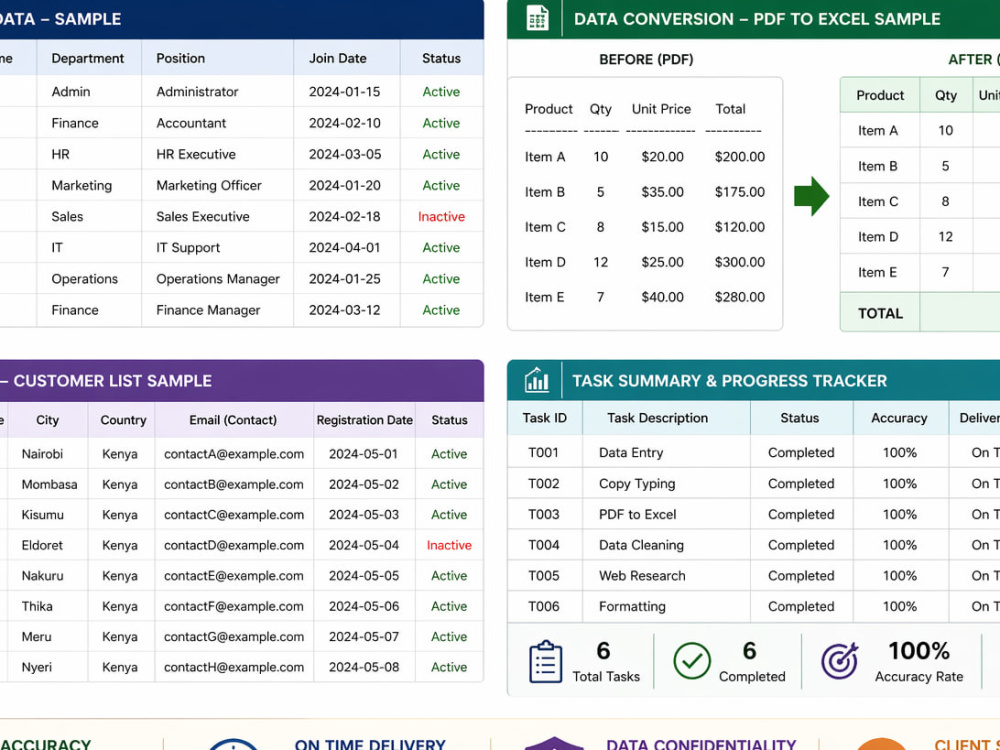Click the clipboard icon beside Total Tasks
This screenshot has height=750, width=1000.
click(x=545, y=662)
